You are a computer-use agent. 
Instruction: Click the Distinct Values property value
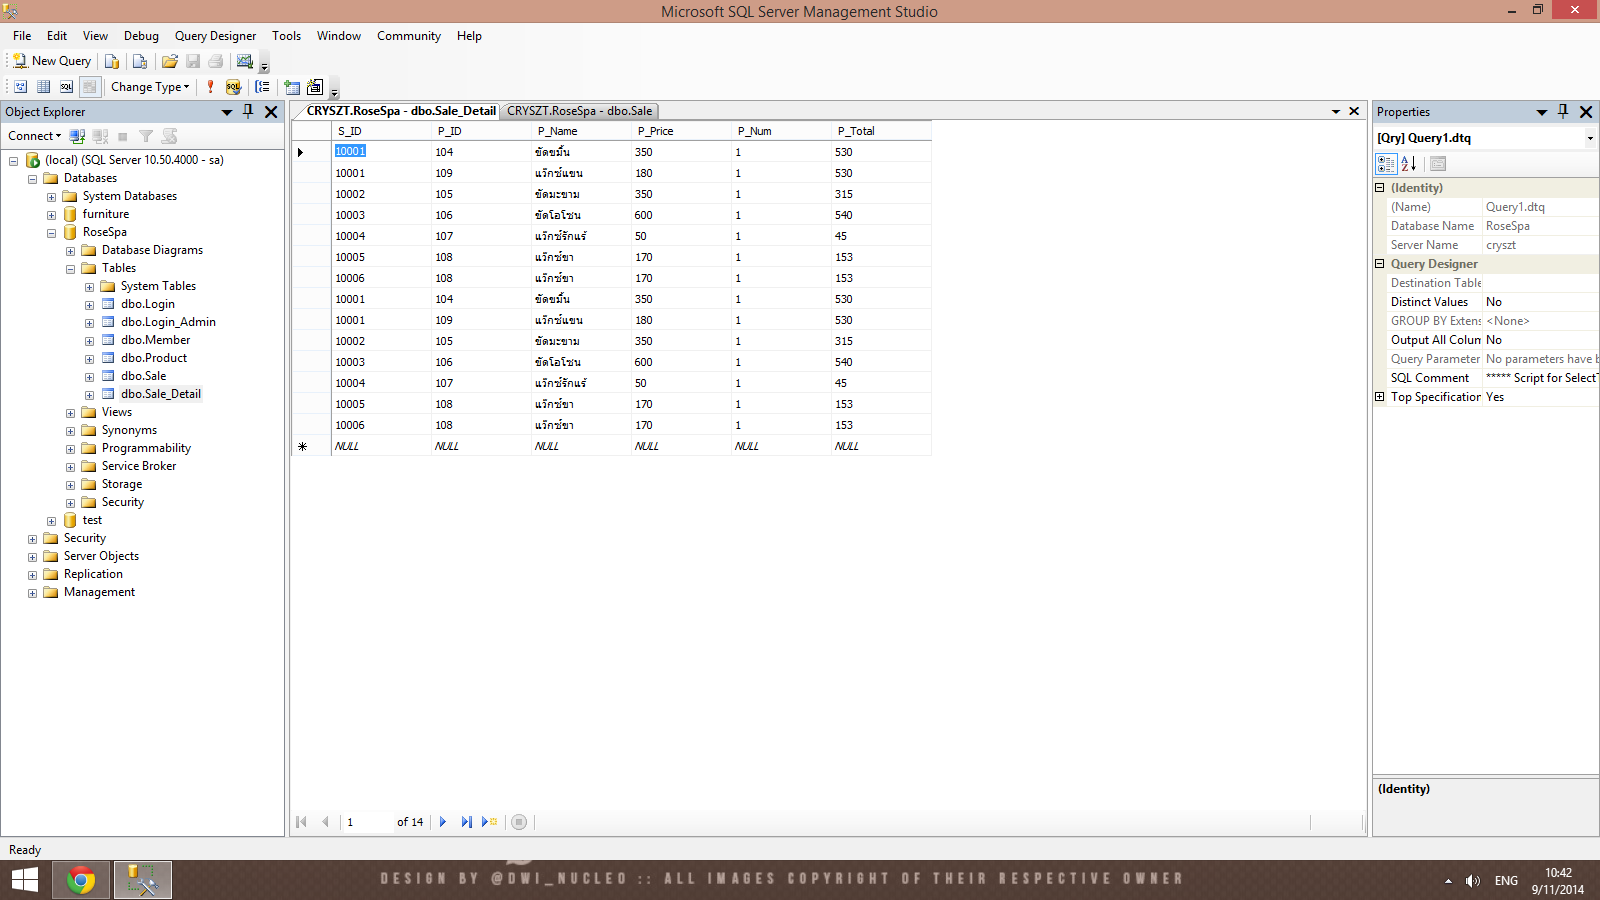(1540, 302)
